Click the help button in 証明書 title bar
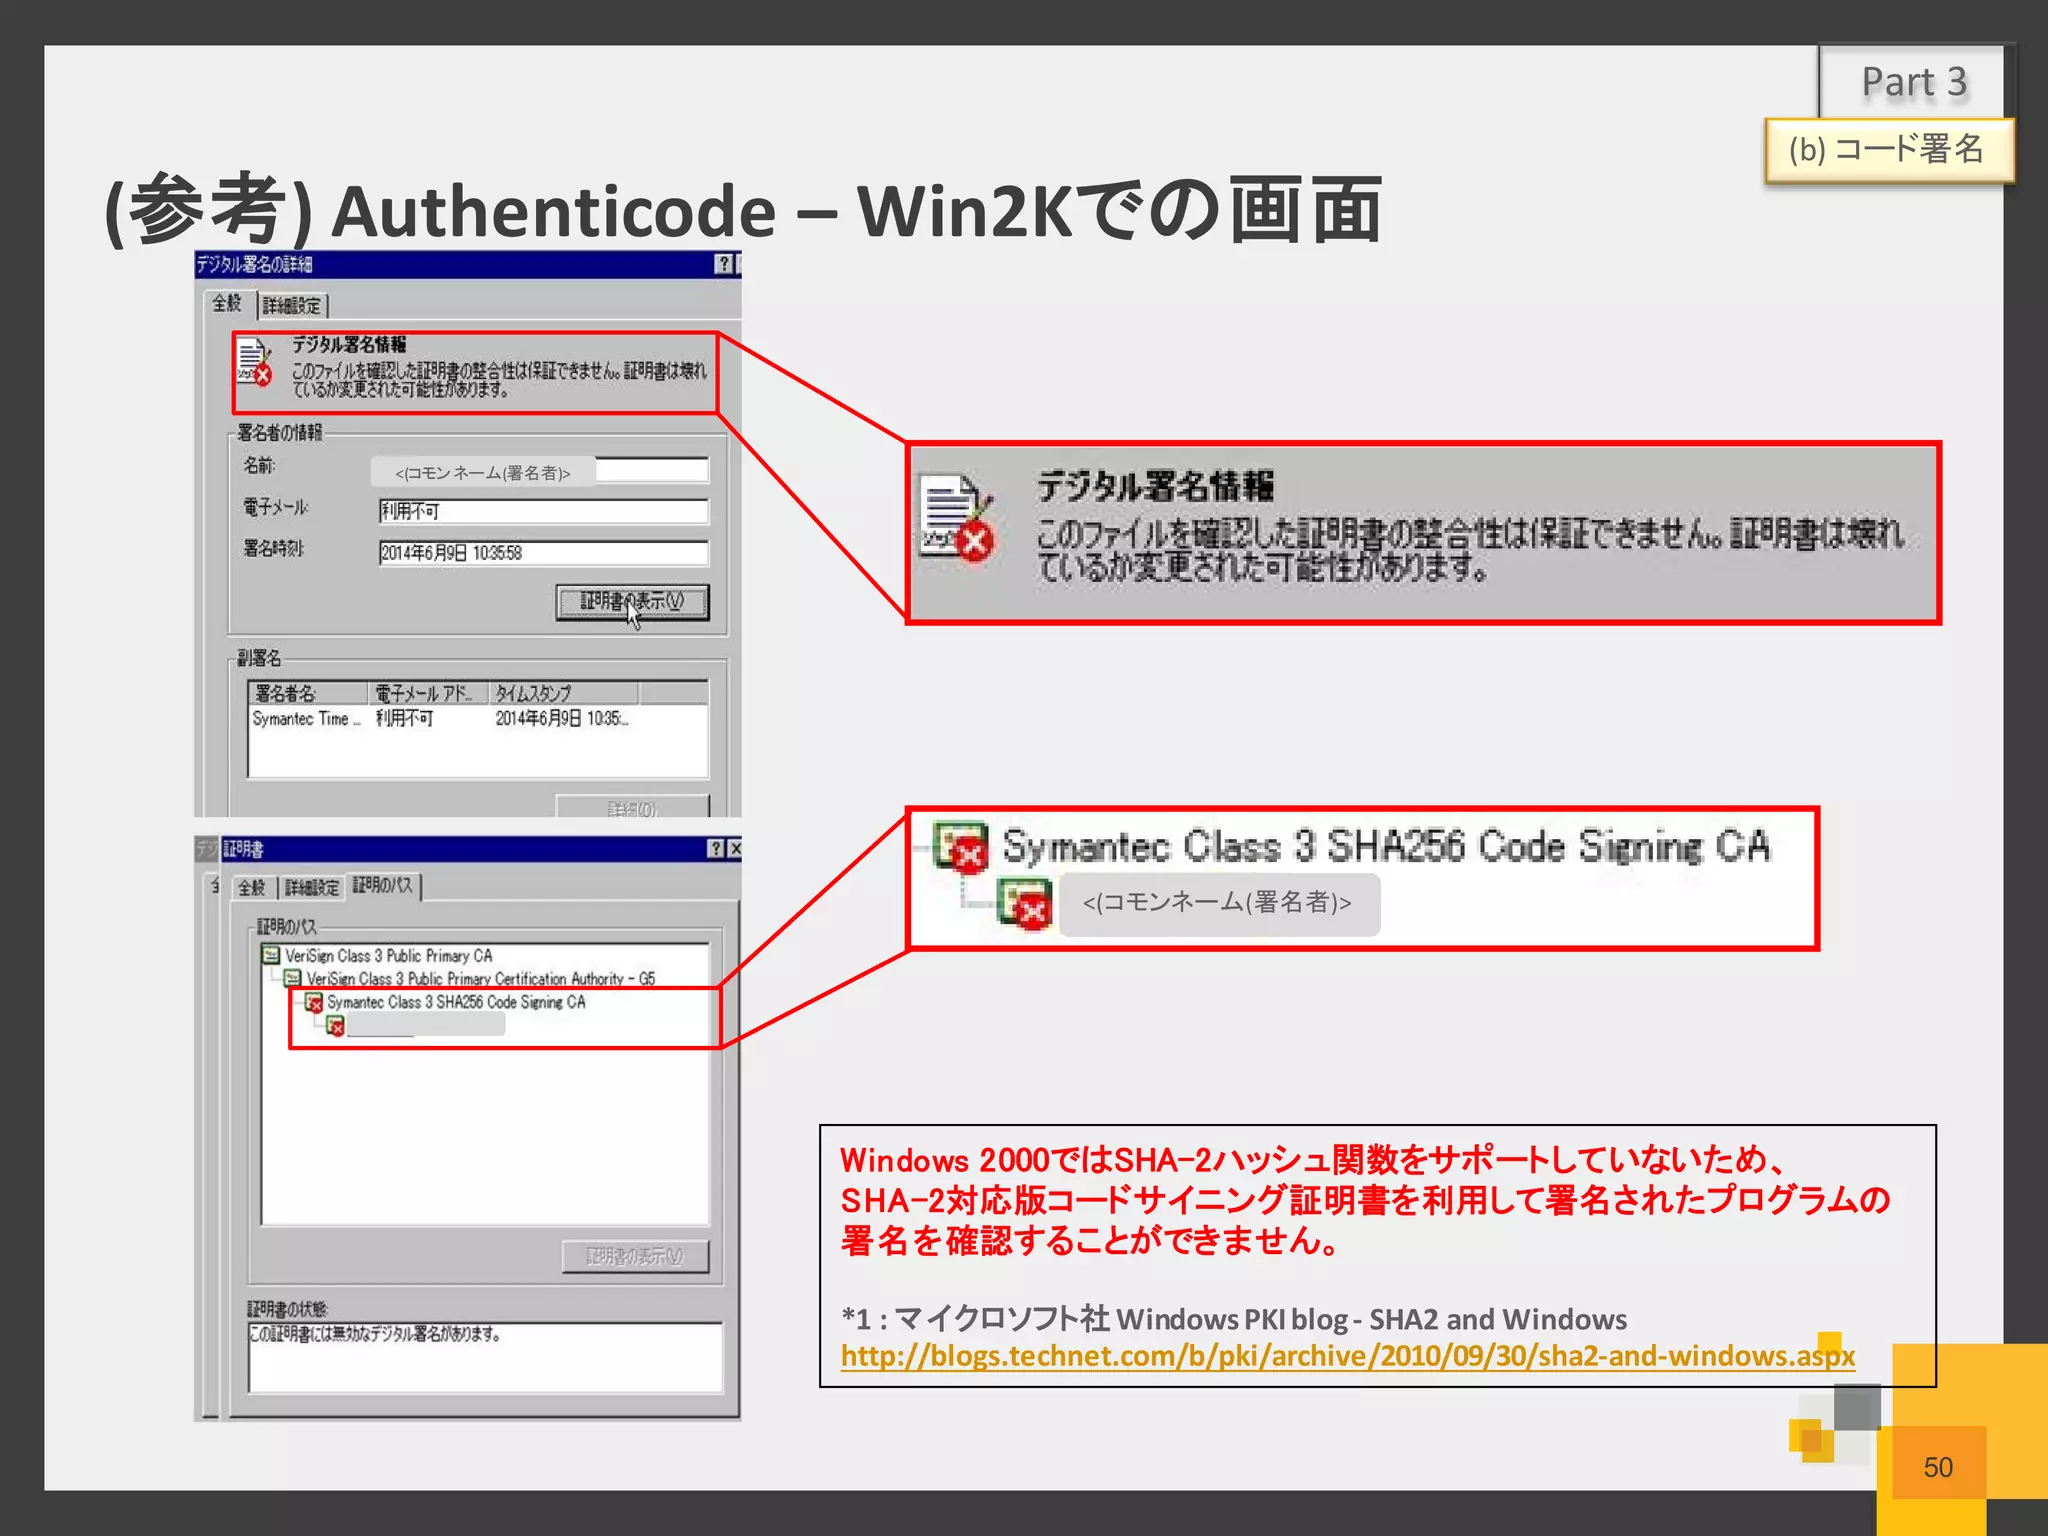The height and width of the screenshot is (1536, 2048). click(x=716, y=849)
